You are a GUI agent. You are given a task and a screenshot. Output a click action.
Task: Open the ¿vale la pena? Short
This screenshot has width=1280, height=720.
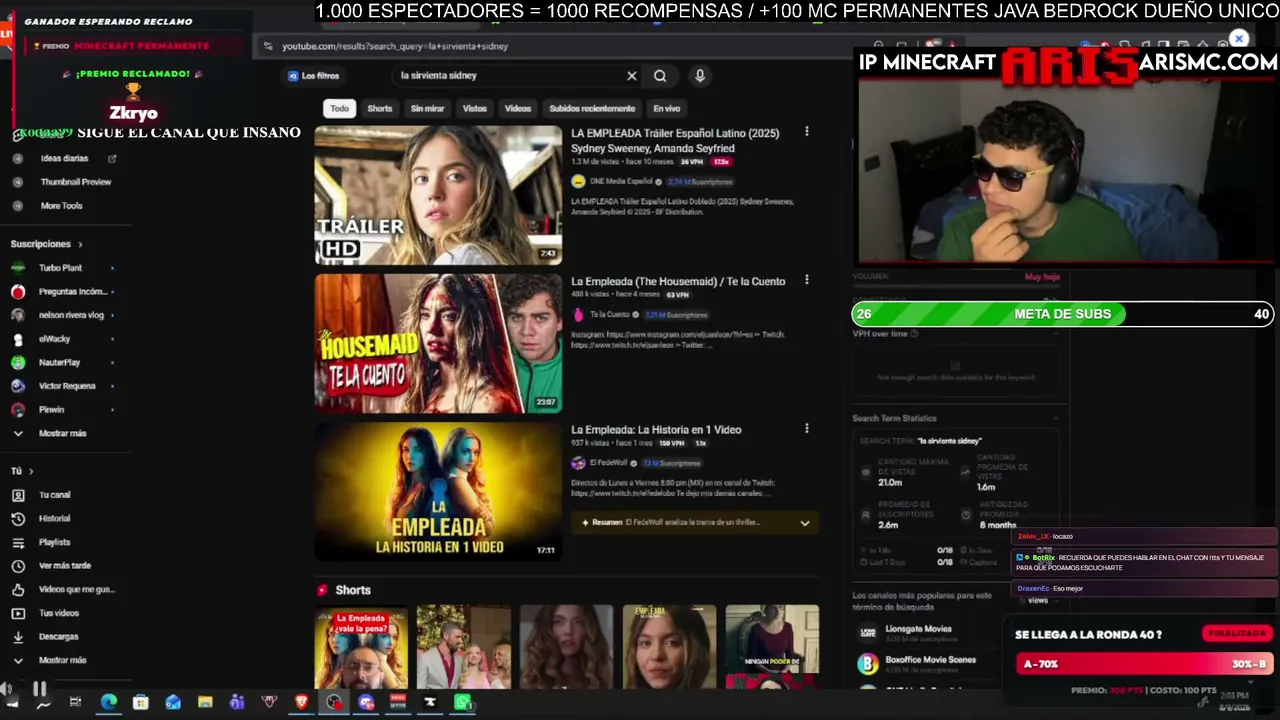[x=361, y=648]
